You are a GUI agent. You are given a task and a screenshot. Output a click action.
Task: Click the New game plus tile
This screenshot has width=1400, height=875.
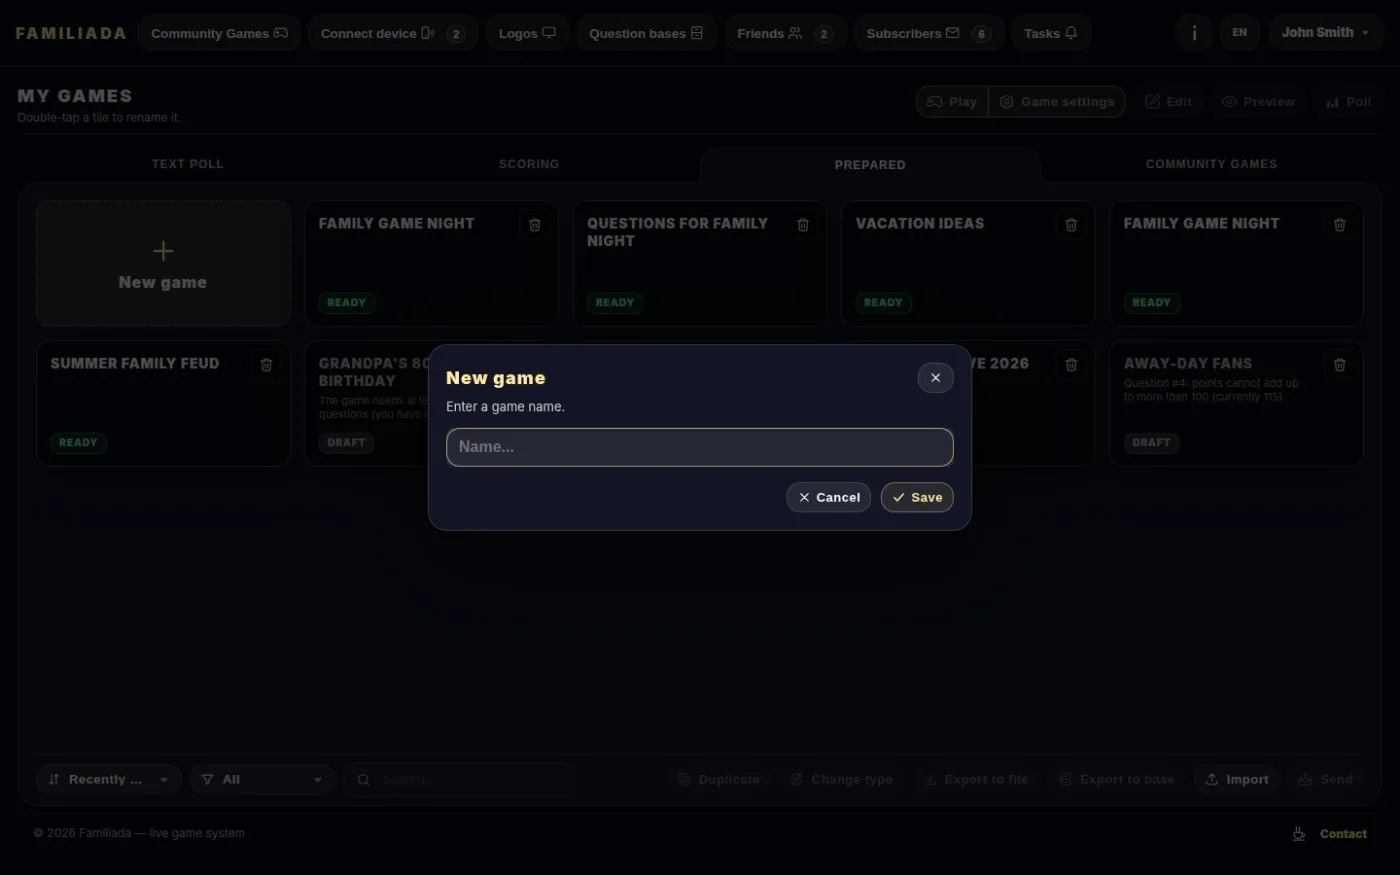tap(163, 263)
